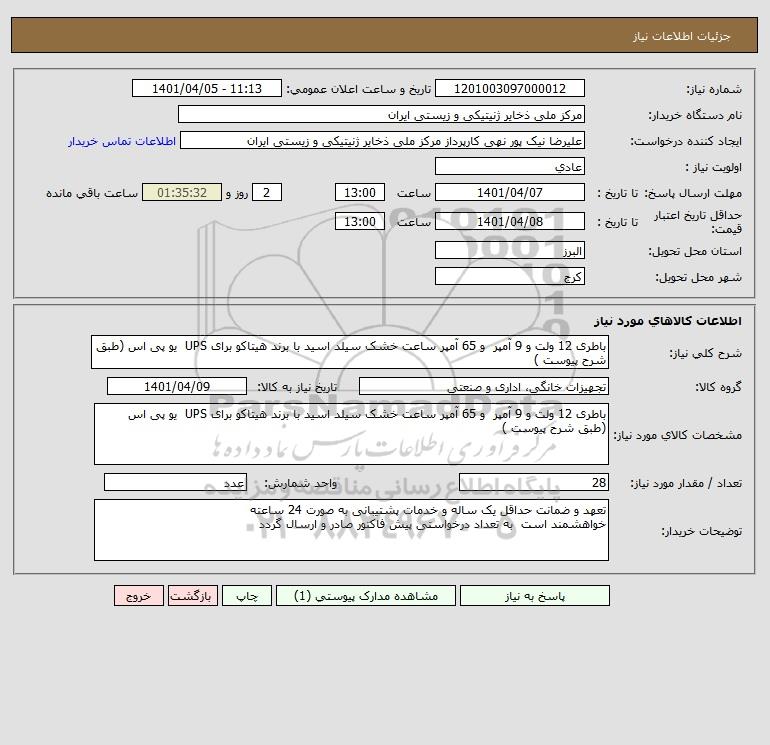Click the شماره نیاز label
Screen dimensions: 770x745
(714, 89)
